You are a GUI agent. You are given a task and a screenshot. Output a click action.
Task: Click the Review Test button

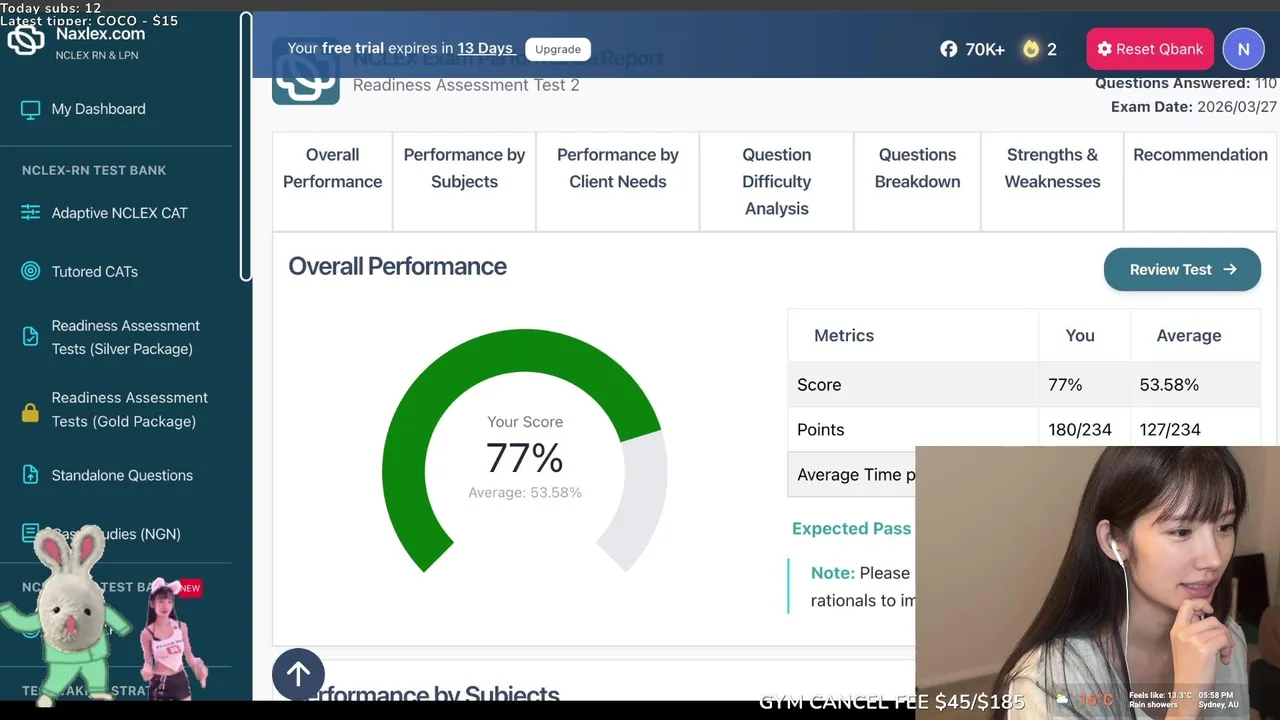click(x=1182, y=270)
